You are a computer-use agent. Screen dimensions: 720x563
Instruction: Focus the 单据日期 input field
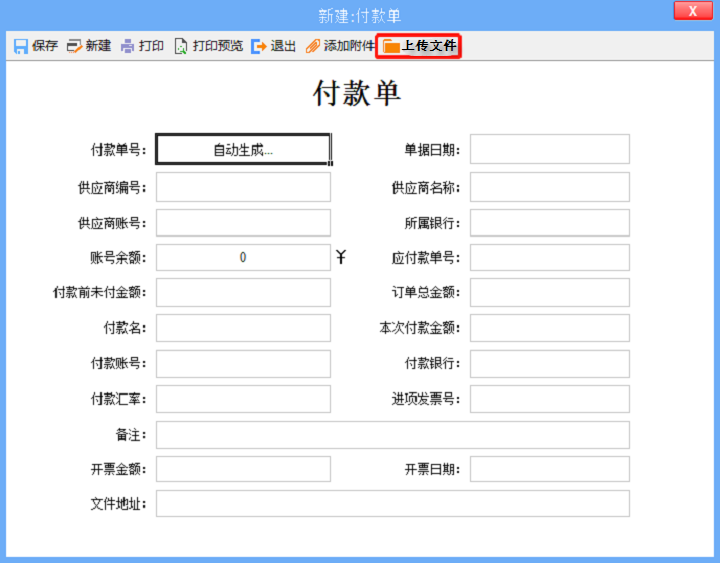(x=550, y=149)
